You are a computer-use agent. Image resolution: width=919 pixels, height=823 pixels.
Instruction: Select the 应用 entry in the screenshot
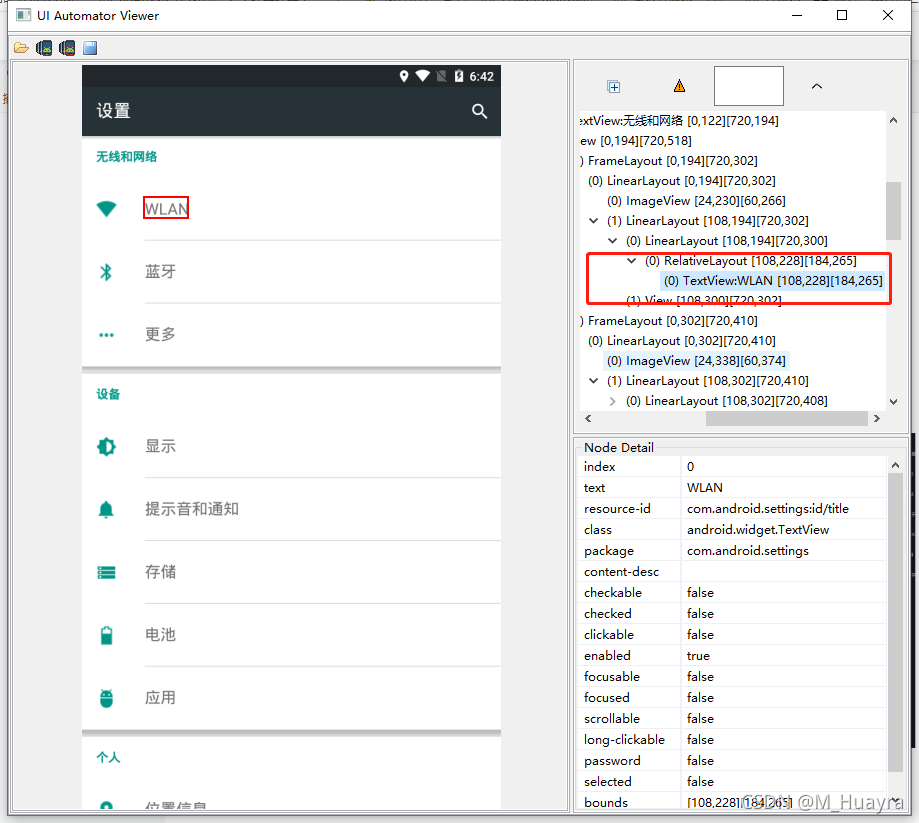pyautogui.click(x=161, y=698)
